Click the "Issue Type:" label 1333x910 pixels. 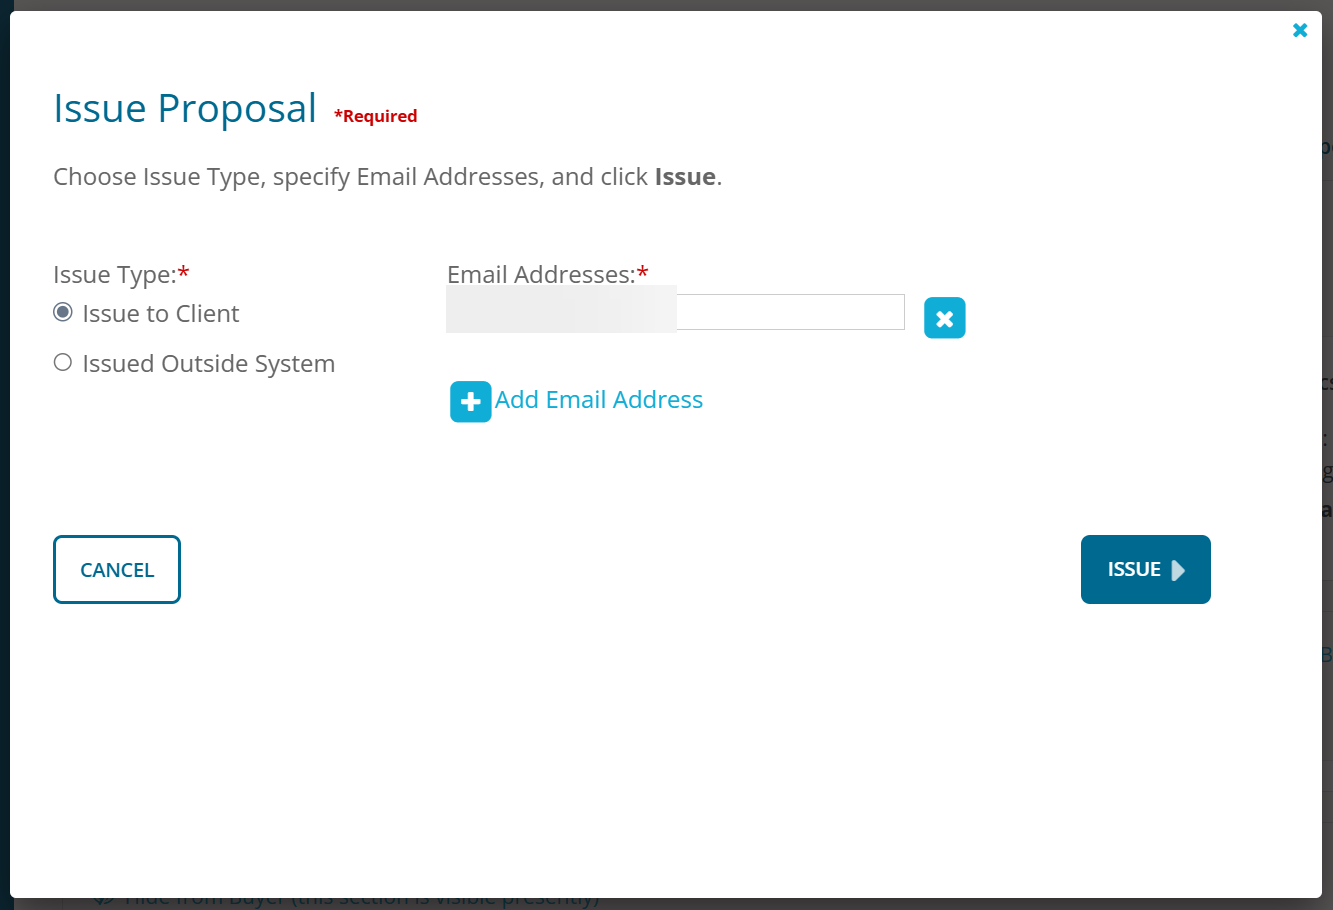[x=114, y=275]
